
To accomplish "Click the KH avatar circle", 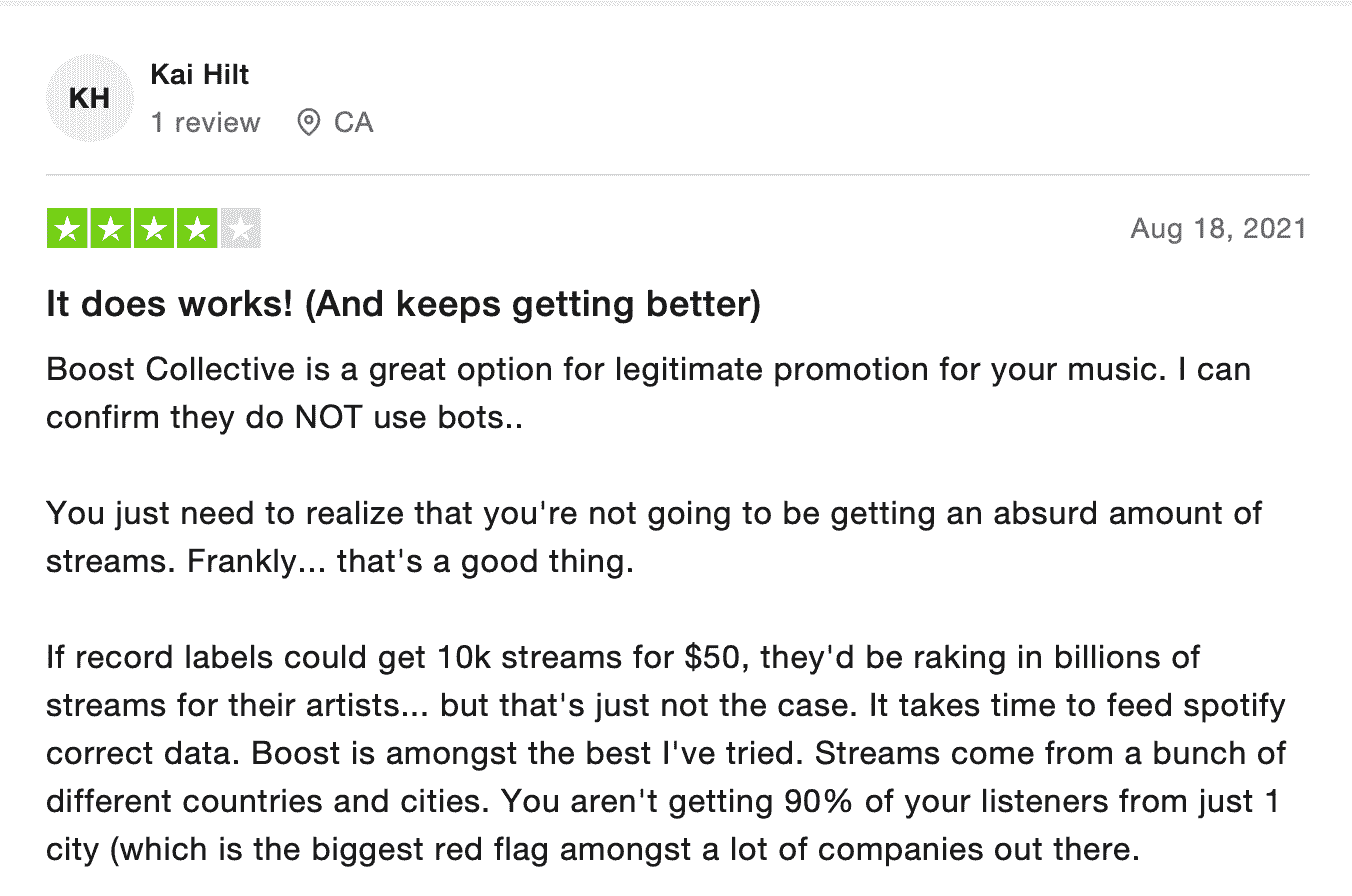I will point(90,98).
